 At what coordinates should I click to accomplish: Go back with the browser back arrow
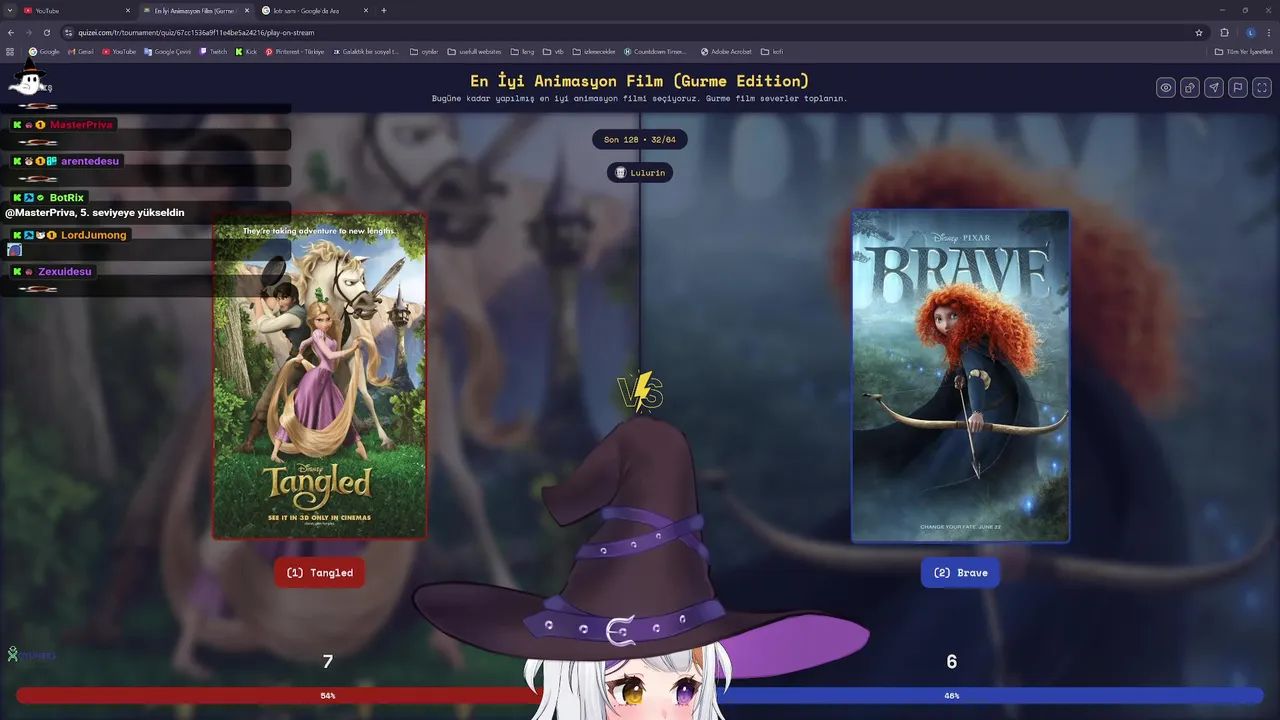click(x=12, y=32)
